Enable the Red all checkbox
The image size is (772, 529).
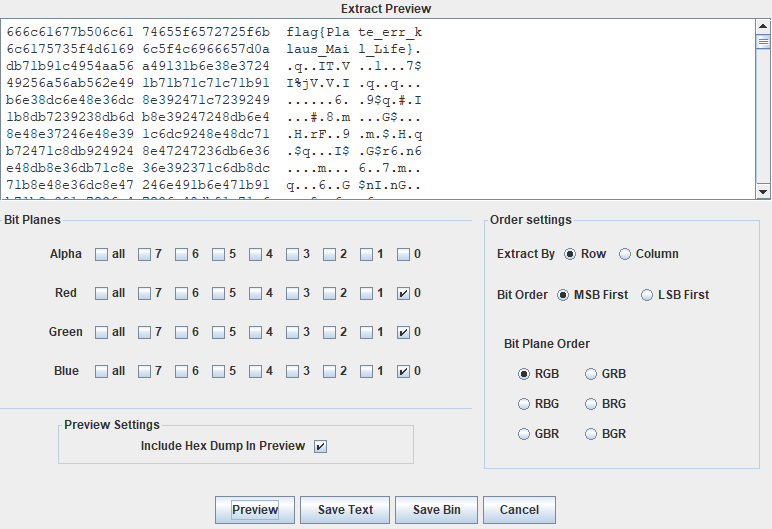point(101,294)
